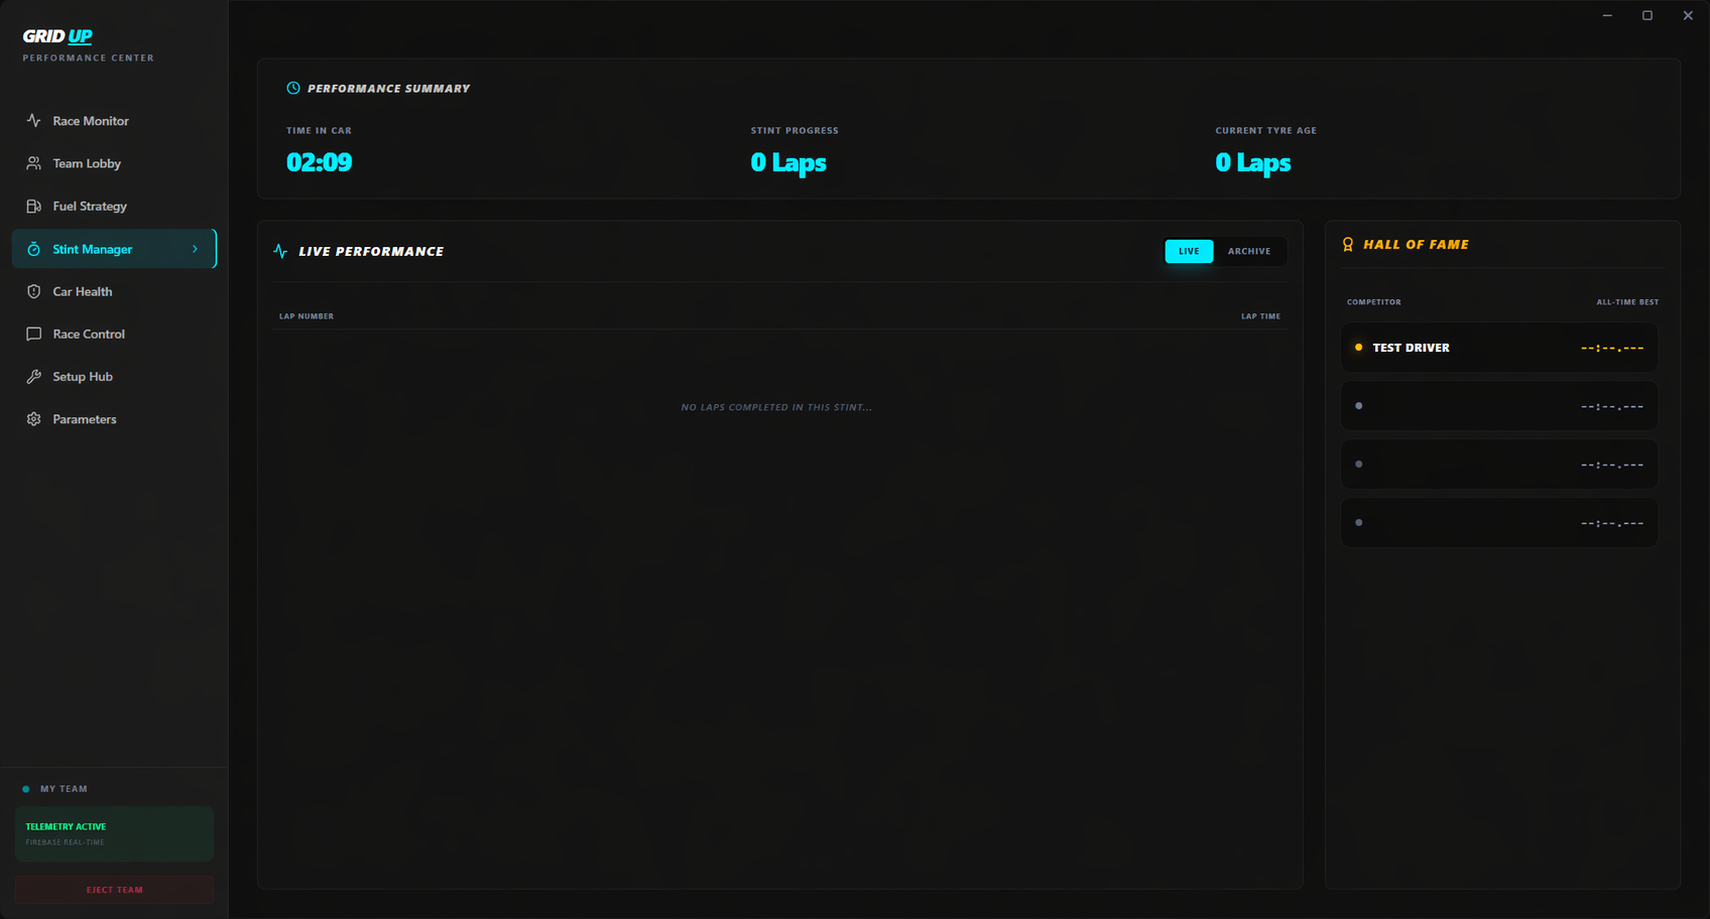1710x919 pixels.
Task: Click the Race Control chat icon
Action: click(34, 334)
